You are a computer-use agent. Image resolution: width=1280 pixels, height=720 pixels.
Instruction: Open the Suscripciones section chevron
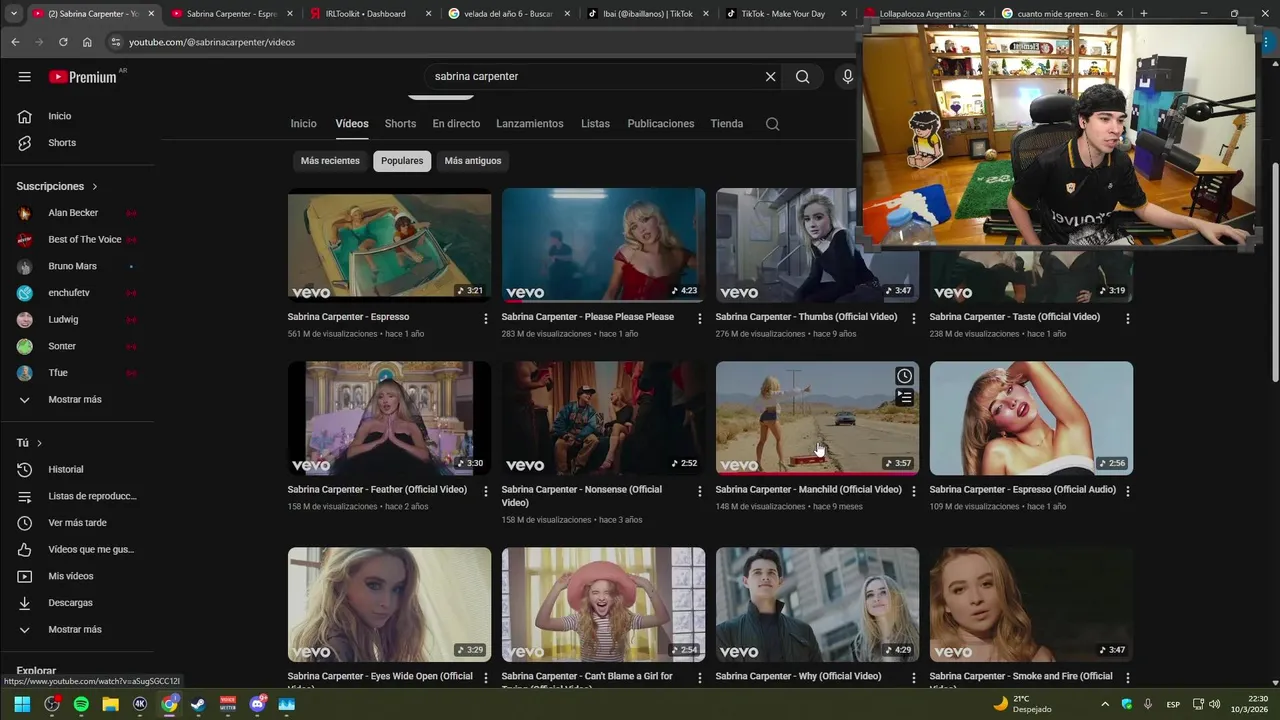point(95,187)
